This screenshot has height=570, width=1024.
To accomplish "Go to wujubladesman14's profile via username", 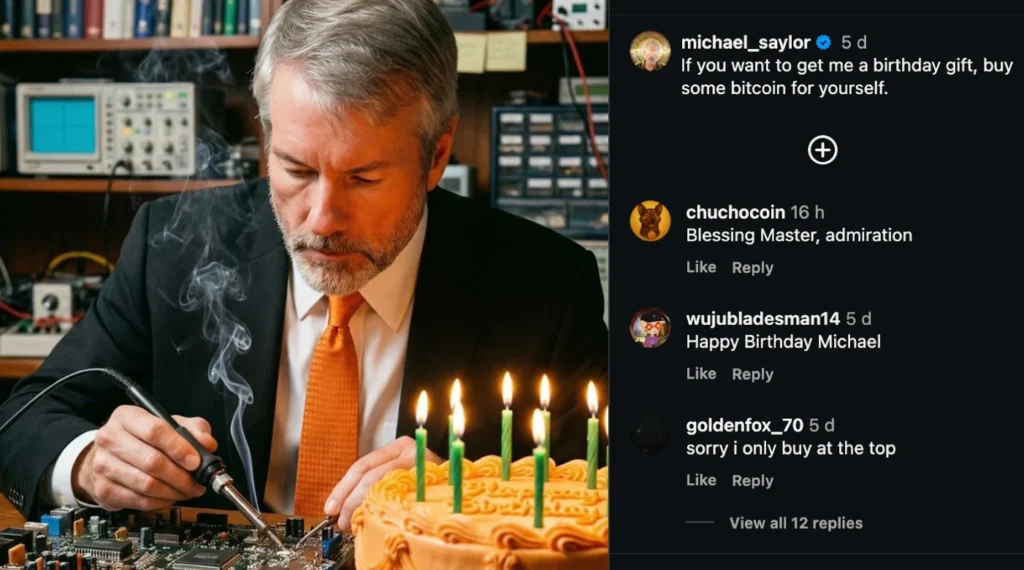I will [x=762, y=319].
